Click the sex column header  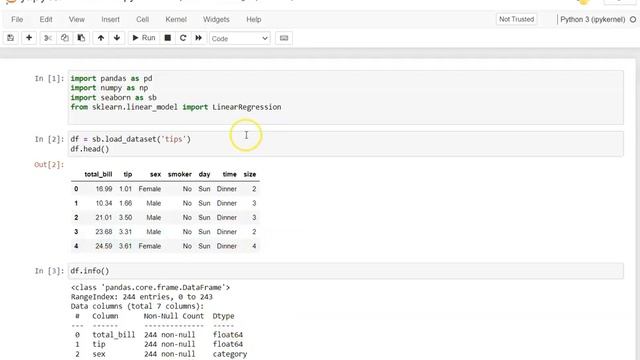155,174
